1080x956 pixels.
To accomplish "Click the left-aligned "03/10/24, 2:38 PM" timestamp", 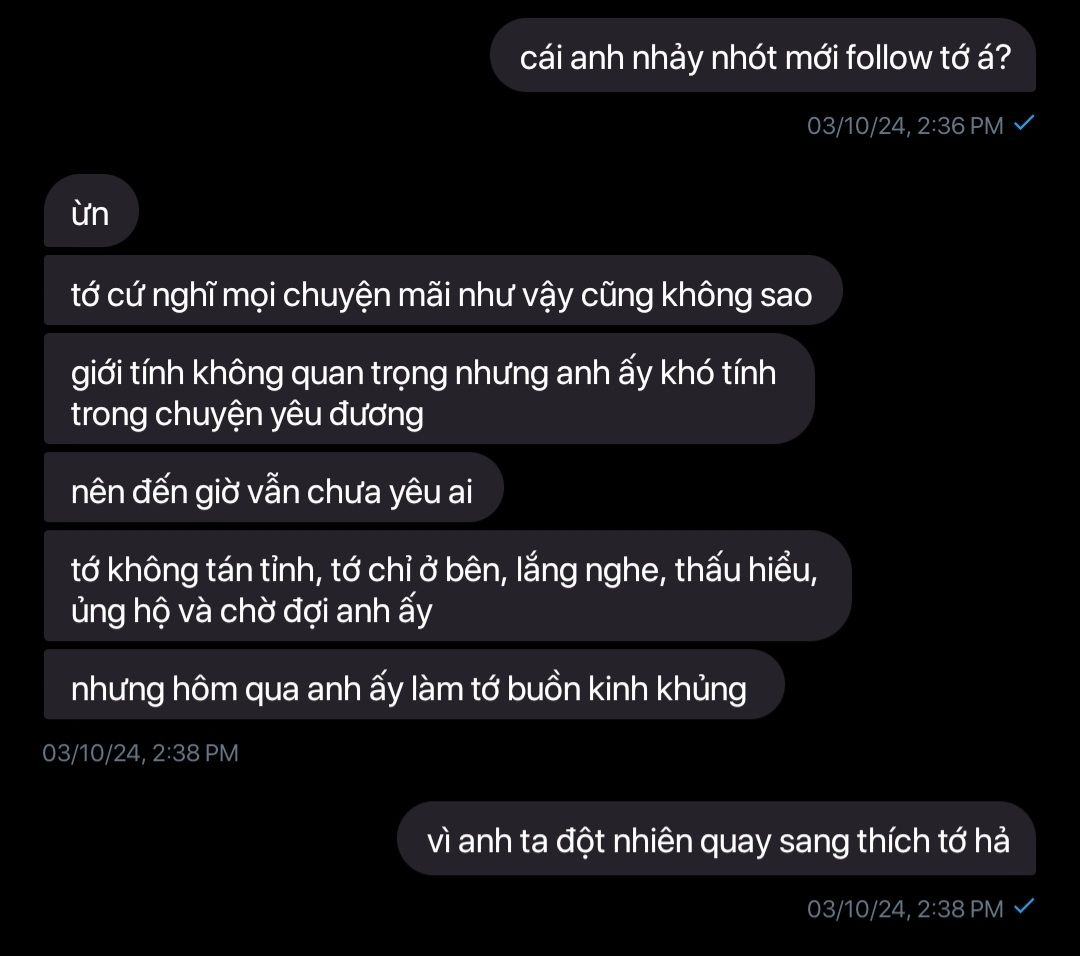I will 141,753.
